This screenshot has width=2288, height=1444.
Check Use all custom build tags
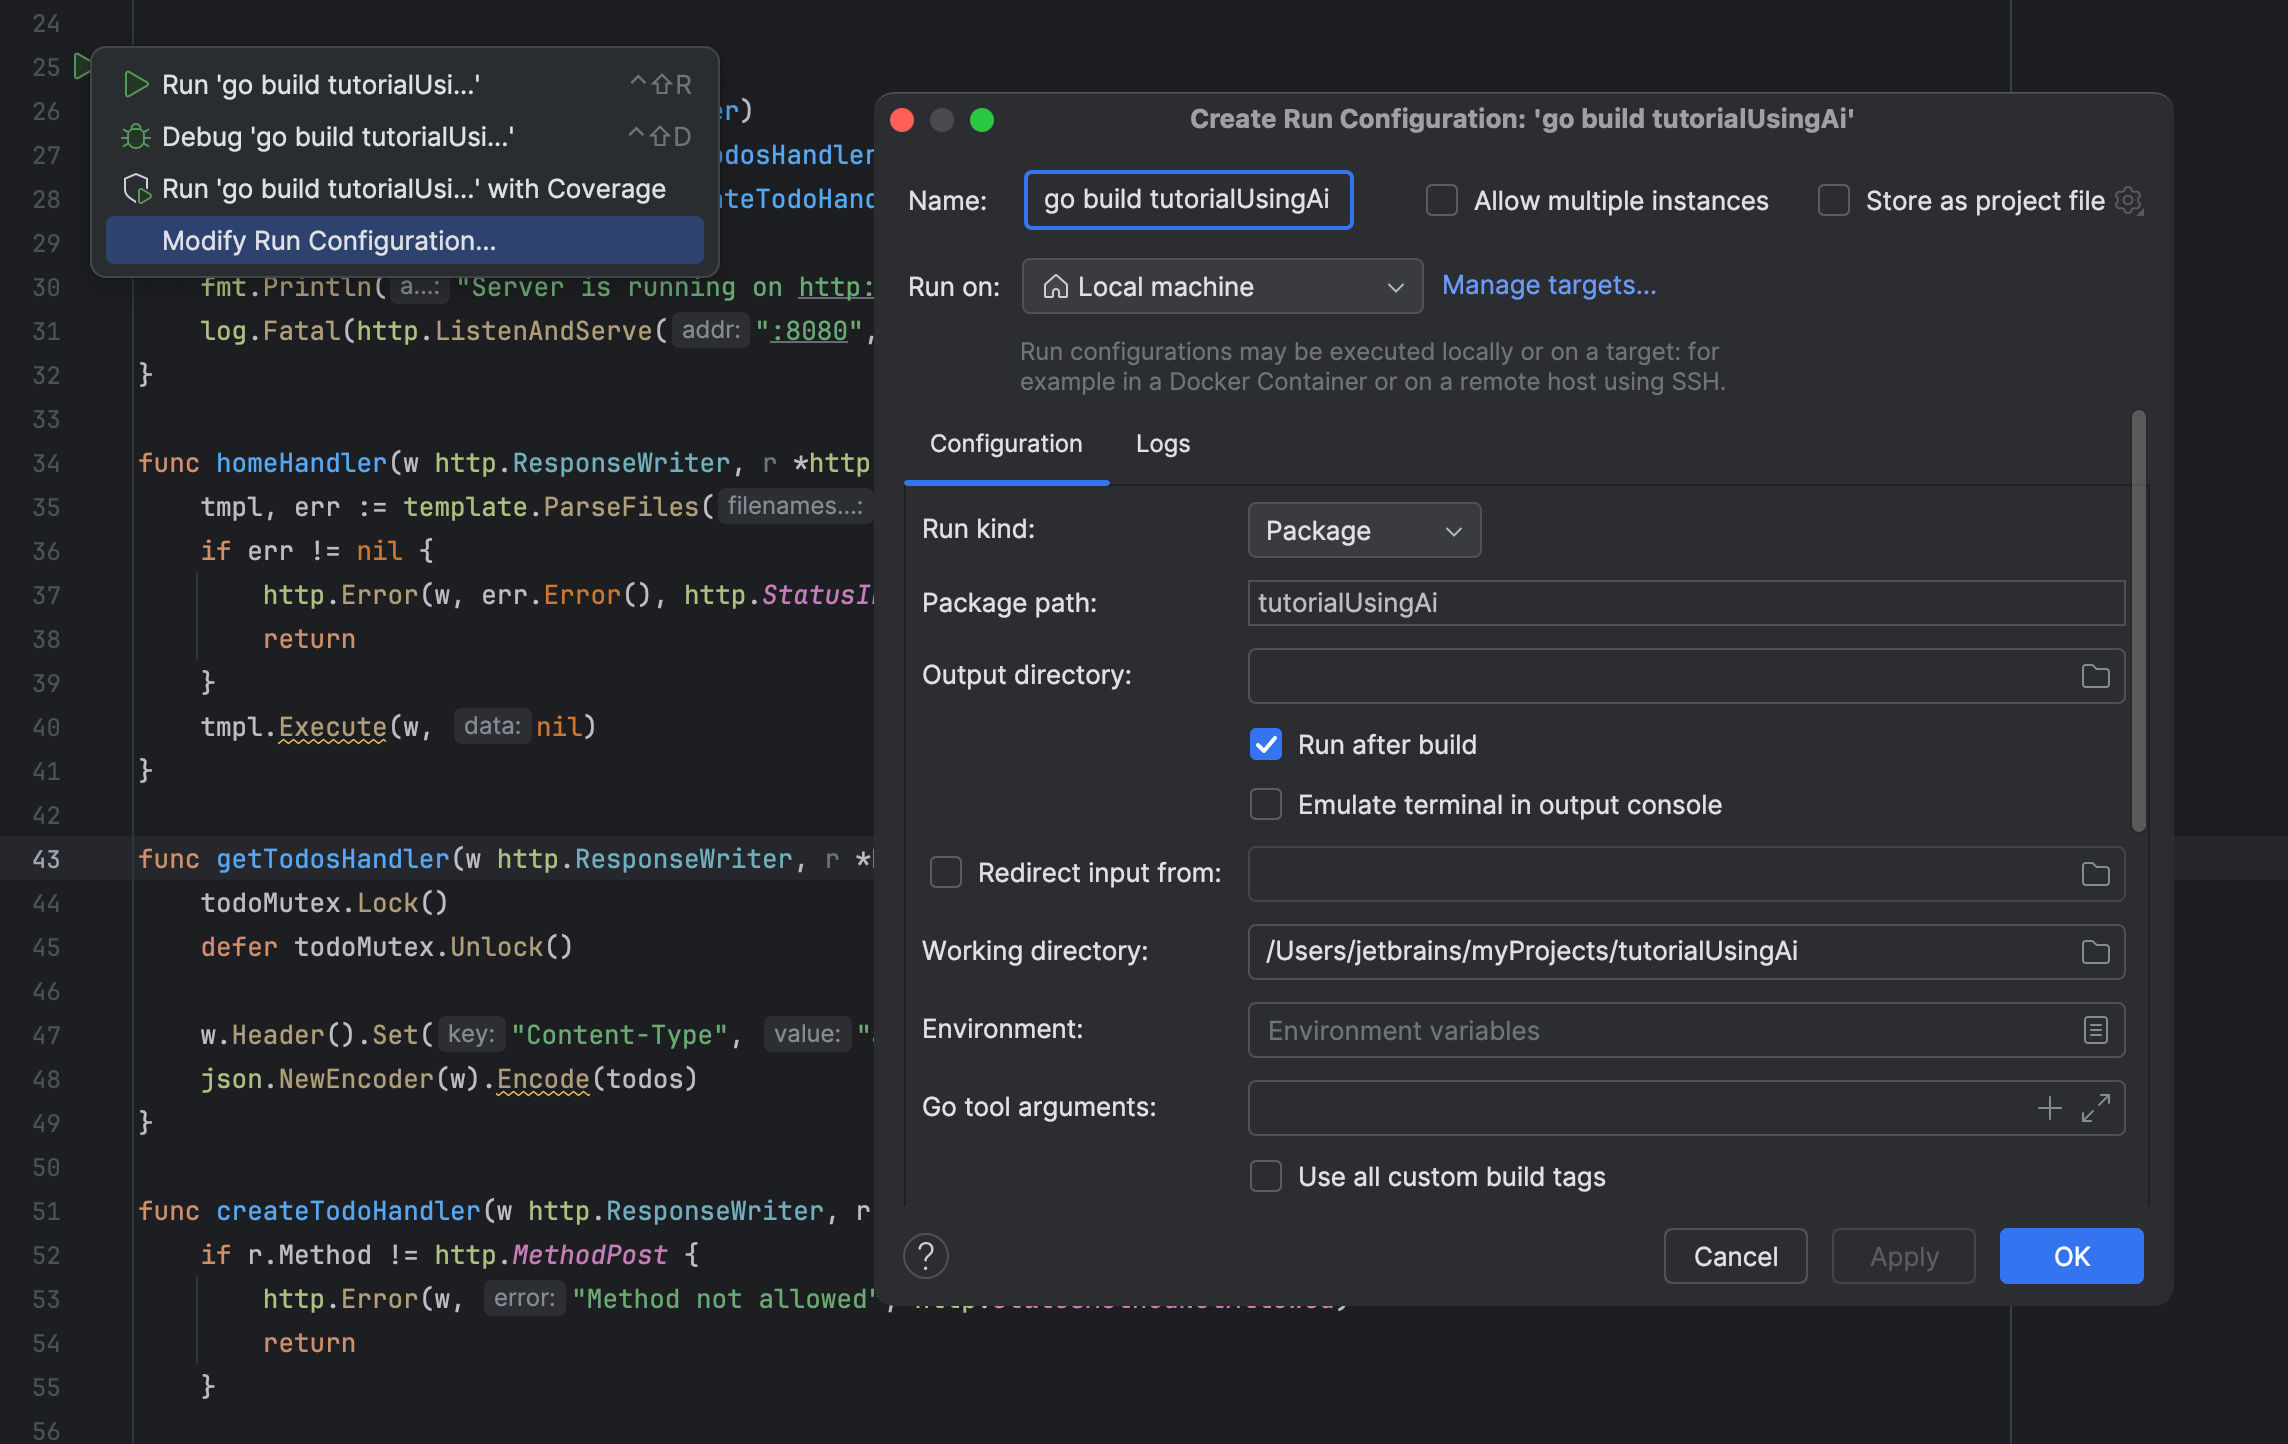[1266, 1177]
